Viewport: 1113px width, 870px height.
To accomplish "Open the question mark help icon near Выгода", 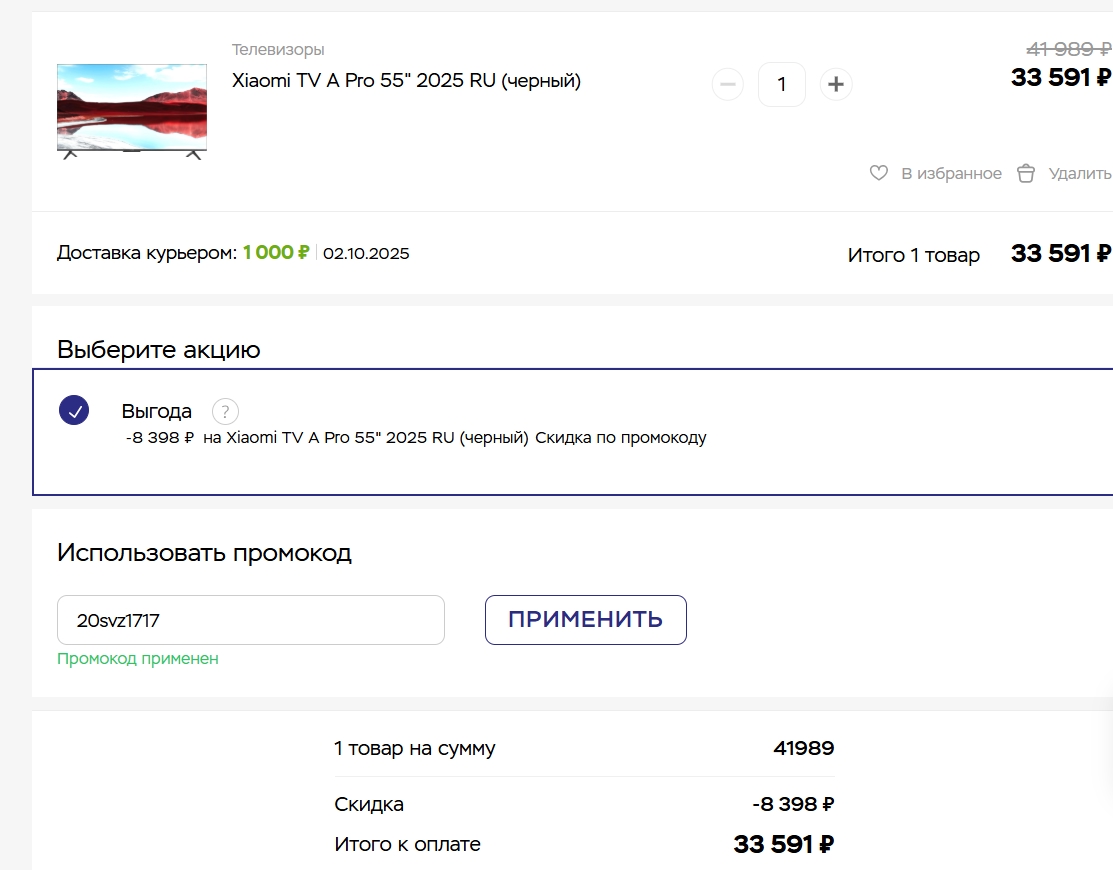I will click(225, 411).
